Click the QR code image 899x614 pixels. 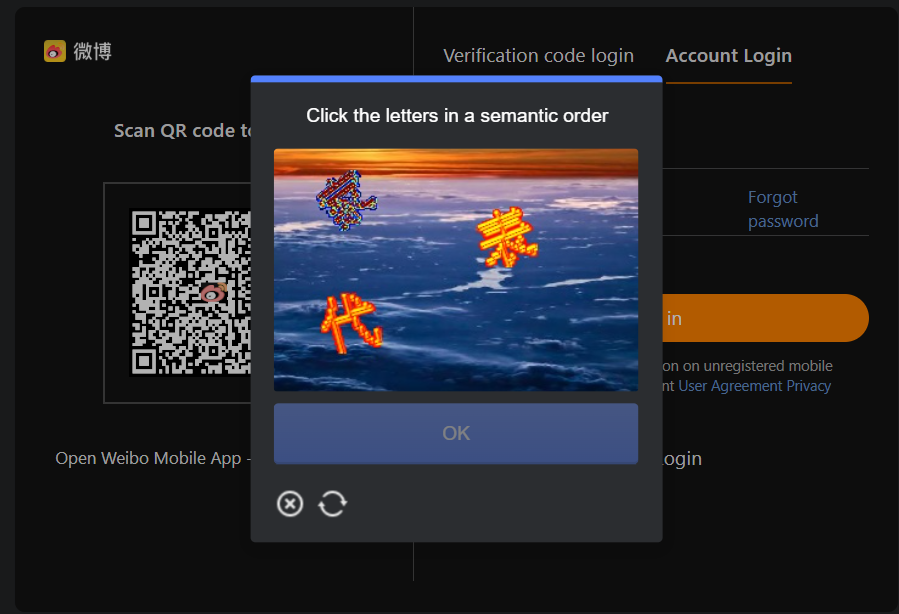point(191,292)
